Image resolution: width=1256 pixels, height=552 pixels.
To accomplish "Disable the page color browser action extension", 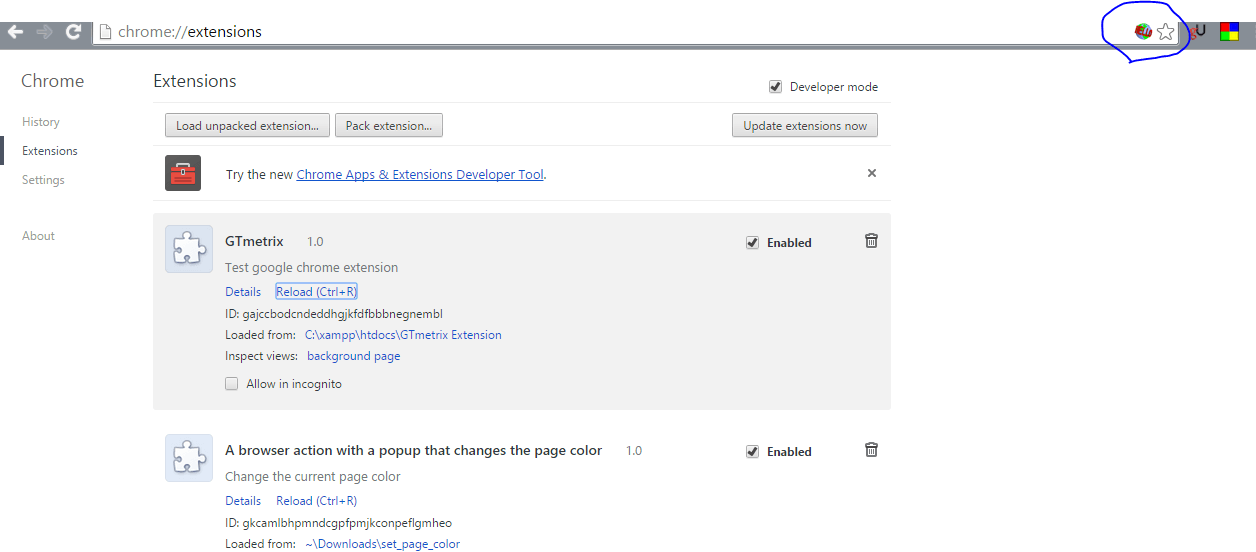I will [x=753, y=452].
